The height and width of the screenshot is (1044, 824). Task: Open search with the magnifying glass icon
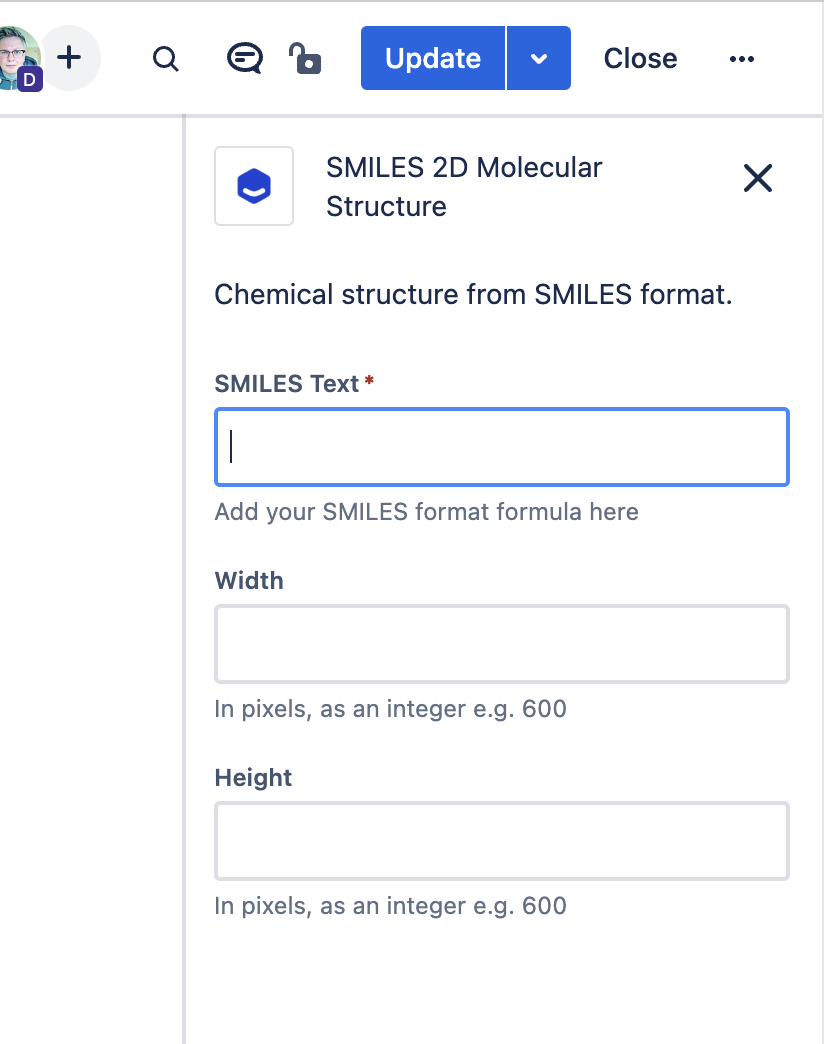tap(166, 58)
